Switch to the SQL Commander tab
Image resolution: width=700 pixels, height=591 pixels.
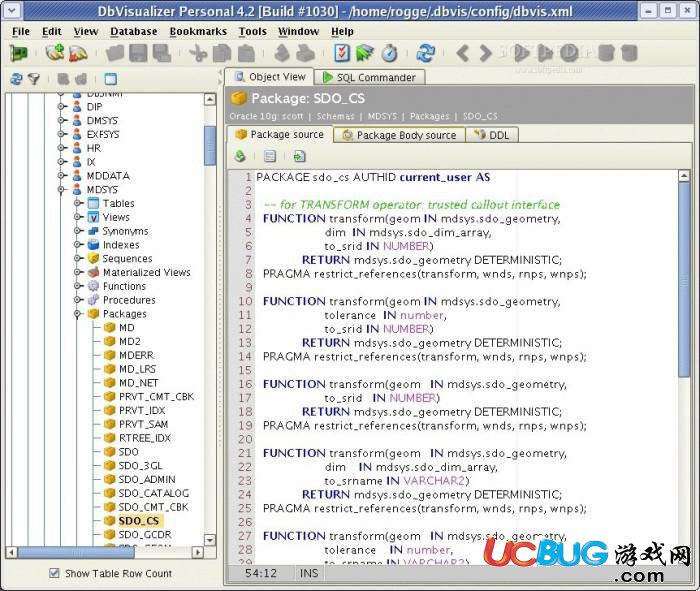pos(369,77)
